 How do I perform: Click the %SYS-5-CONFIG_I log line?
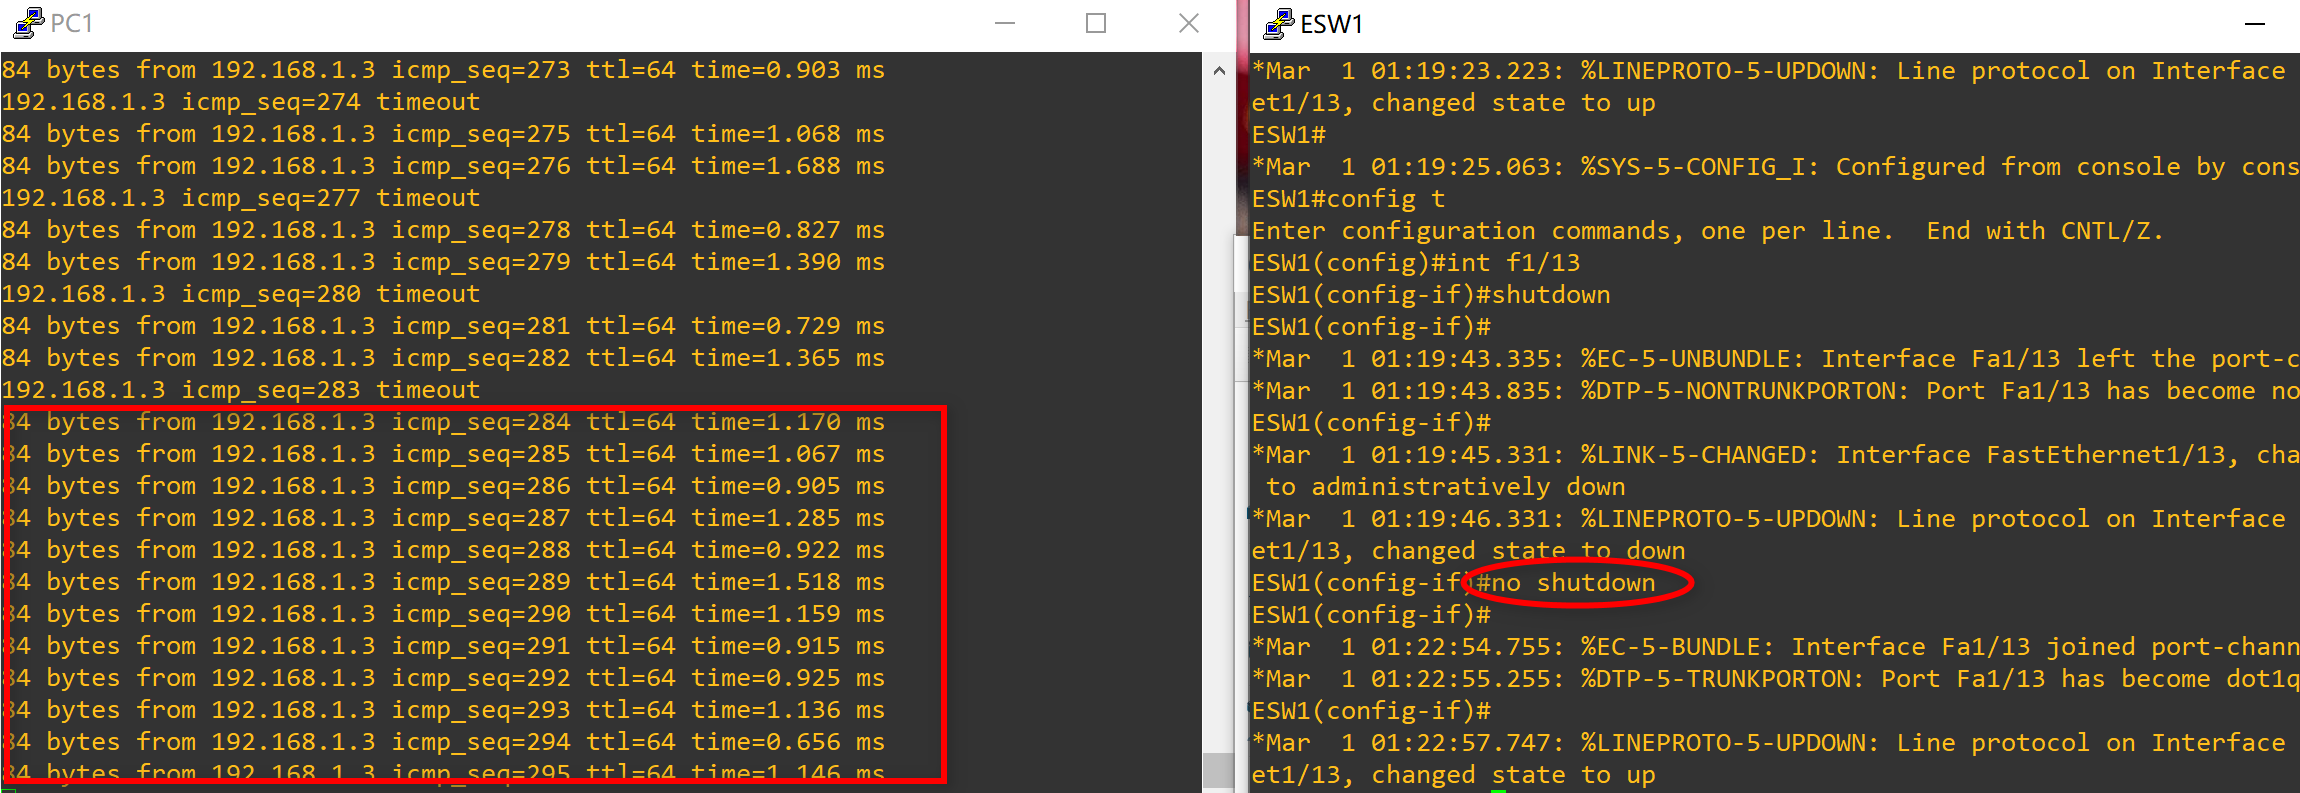point(1775,167)
